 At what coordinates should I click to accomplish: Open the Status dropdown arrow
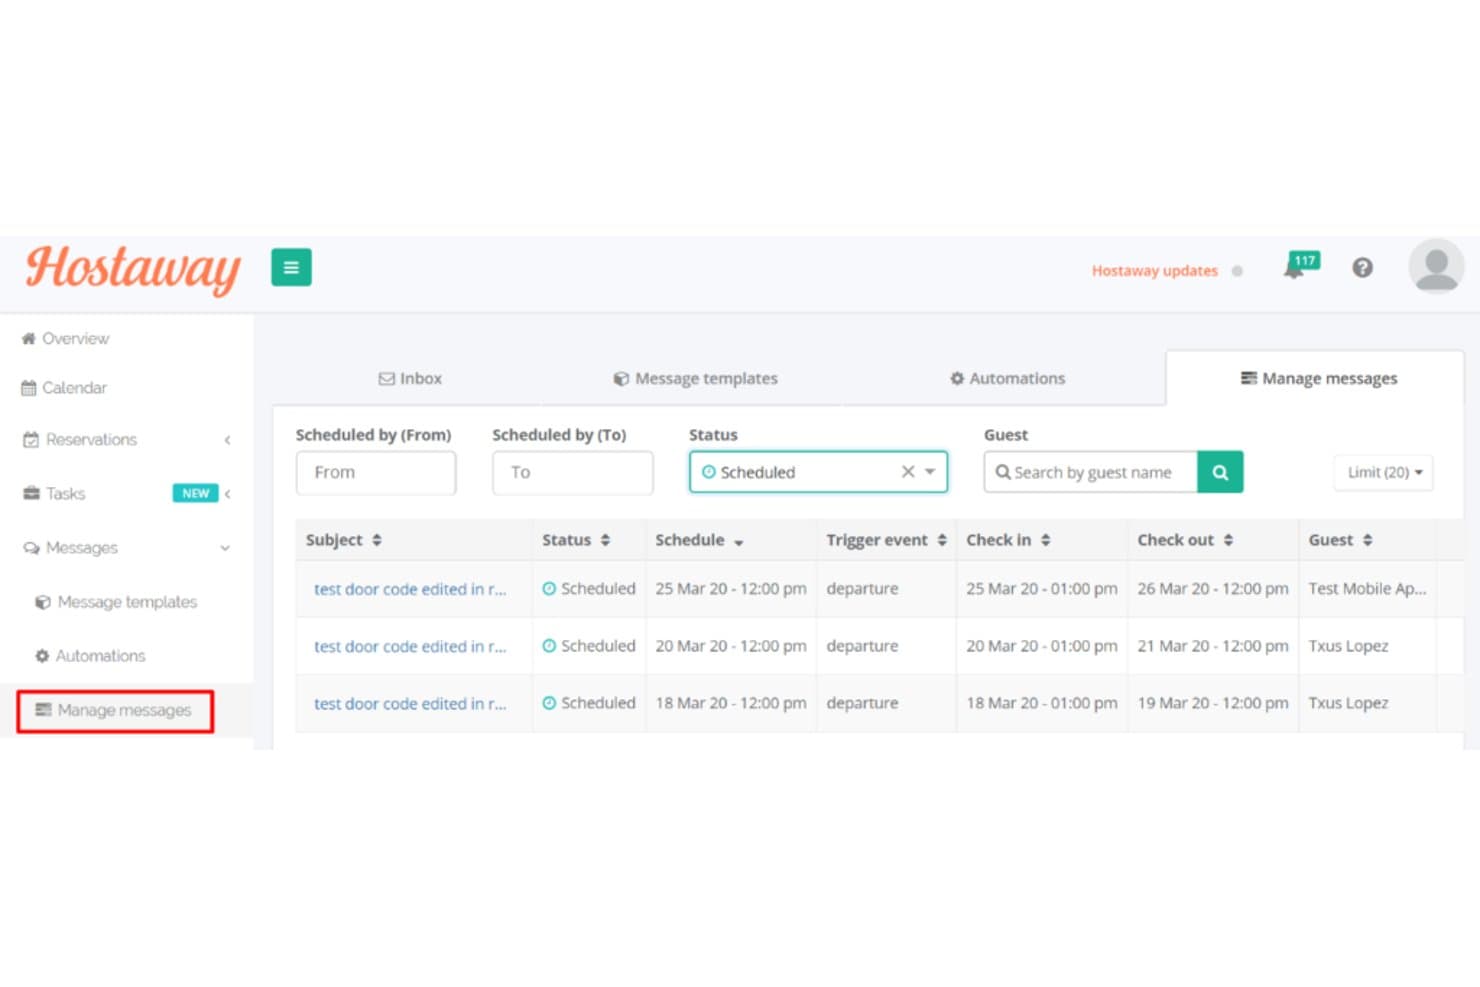tap(930, 472)
